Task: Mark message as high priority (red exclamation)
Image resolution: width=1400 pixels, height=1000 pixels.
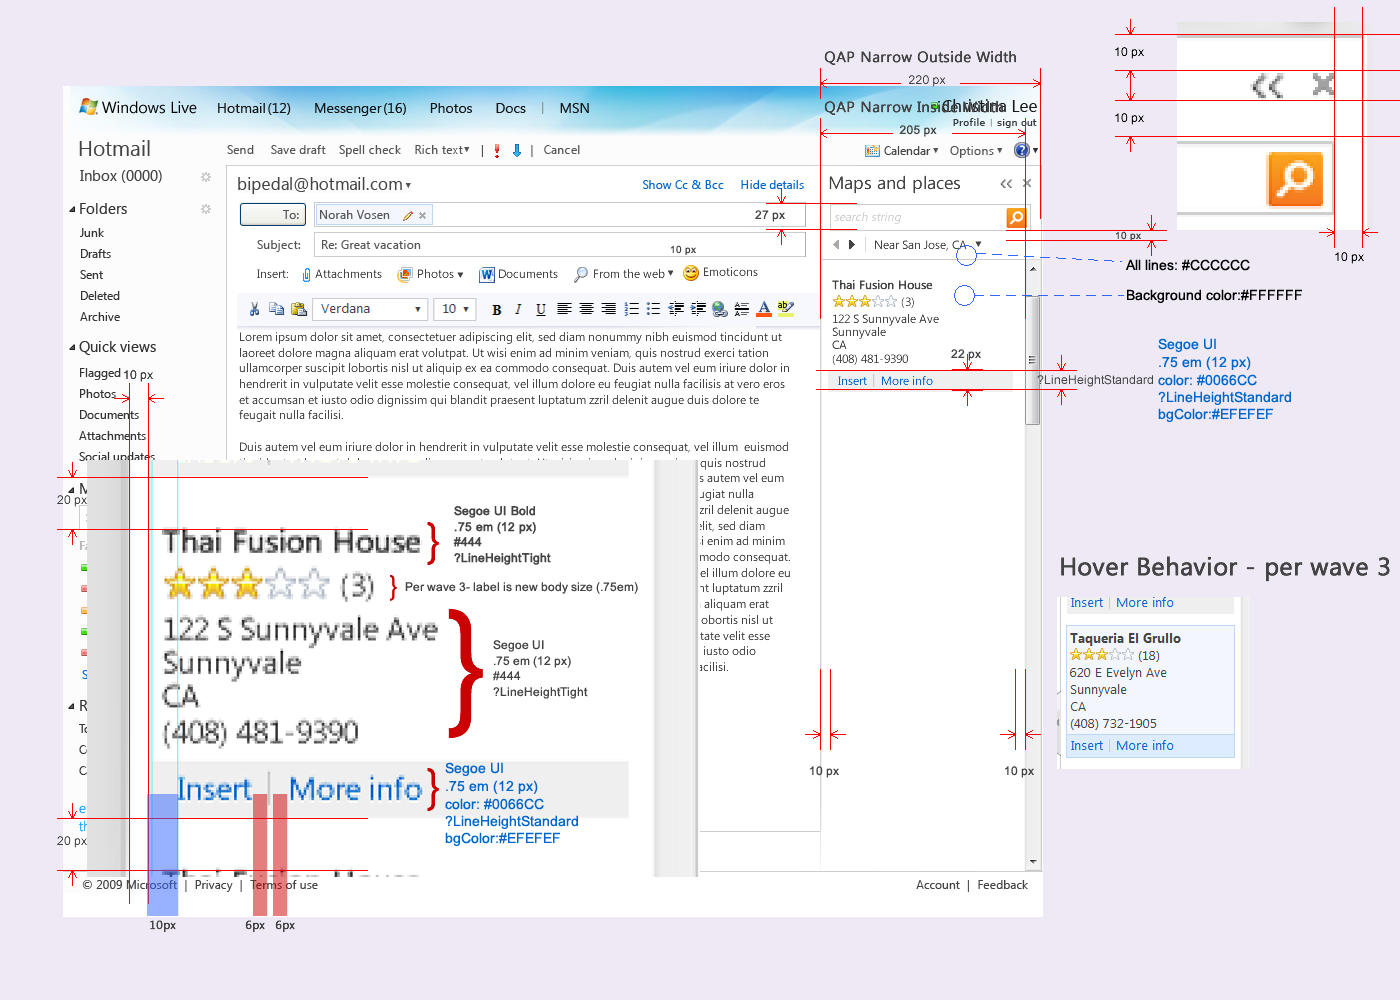Action: click(x=497, y=151)
